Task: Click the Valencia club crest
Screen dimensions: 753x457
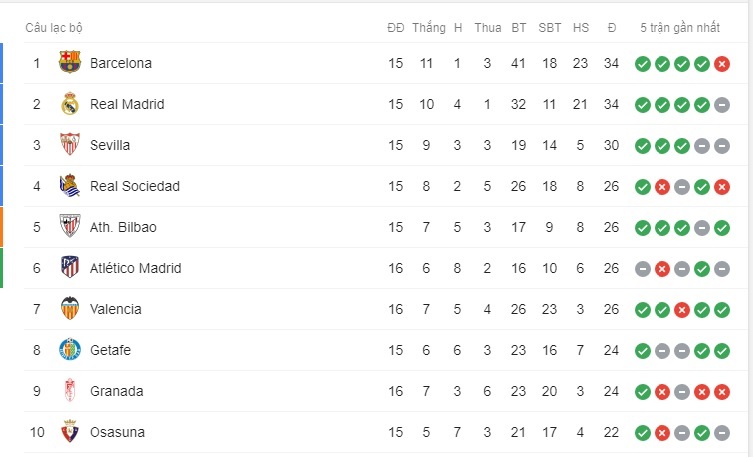Action: coord(70,309)
